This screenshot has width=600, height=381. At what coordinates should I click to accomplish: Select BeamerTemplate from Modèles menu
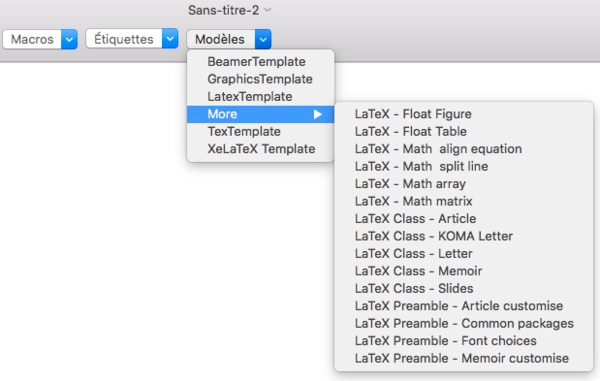261,62
